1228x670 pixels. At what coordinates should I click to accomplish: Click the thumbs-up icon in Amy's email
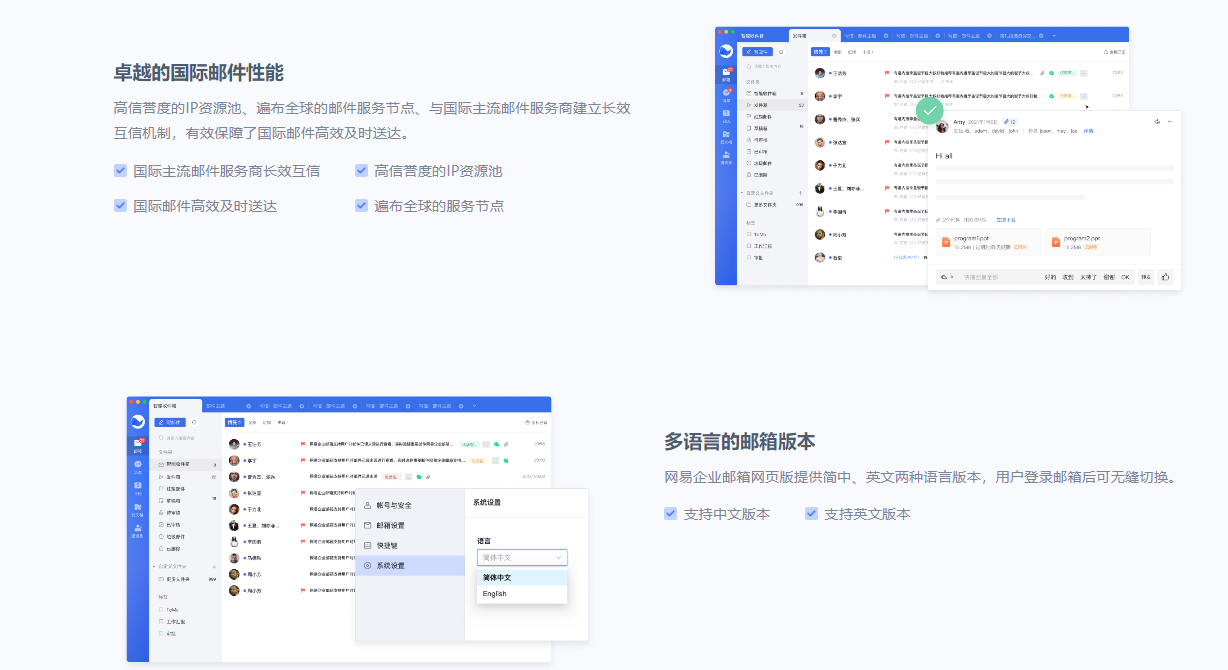click(1165, 277)
